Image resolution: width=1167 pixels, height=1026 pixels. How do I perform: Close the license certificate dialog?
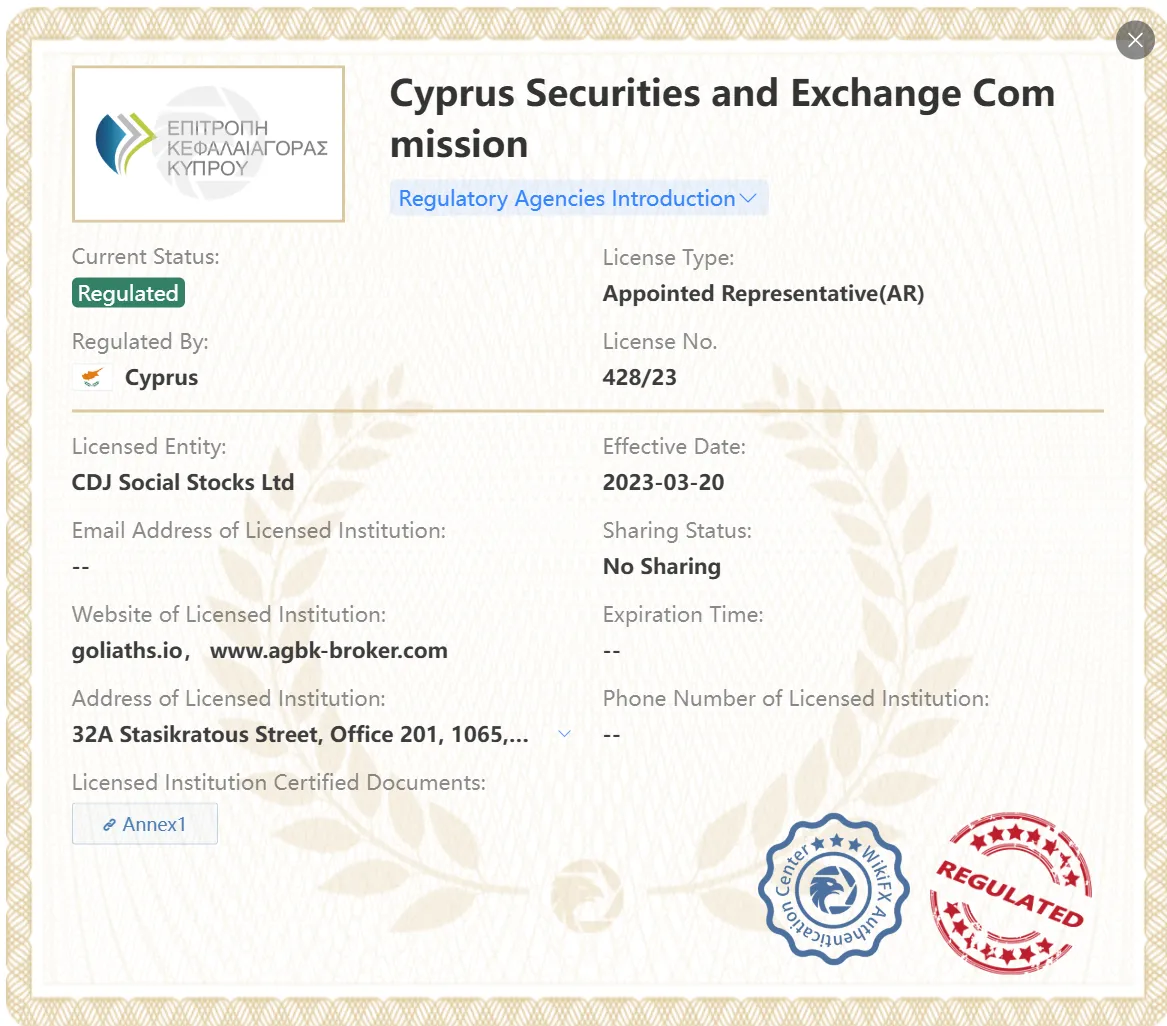point(1134,40)
